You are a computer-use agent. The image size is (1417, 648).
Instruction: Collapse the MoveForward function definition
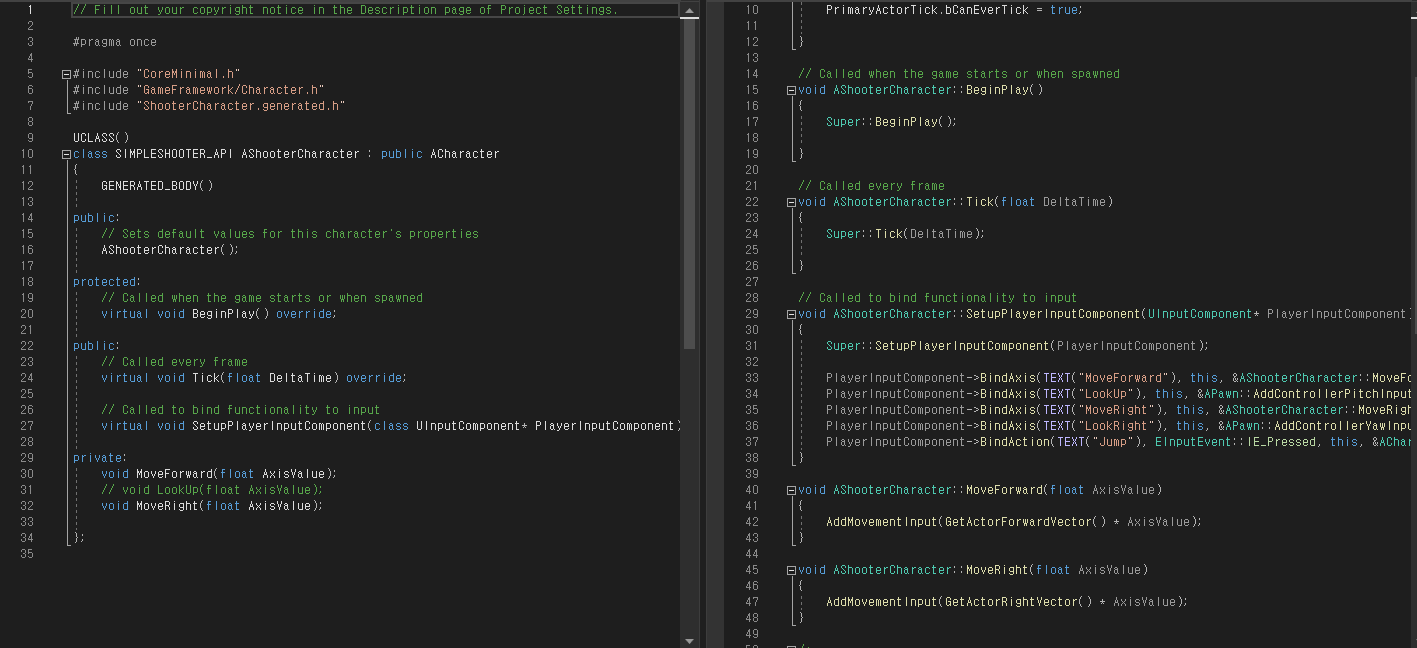(791, 490)
